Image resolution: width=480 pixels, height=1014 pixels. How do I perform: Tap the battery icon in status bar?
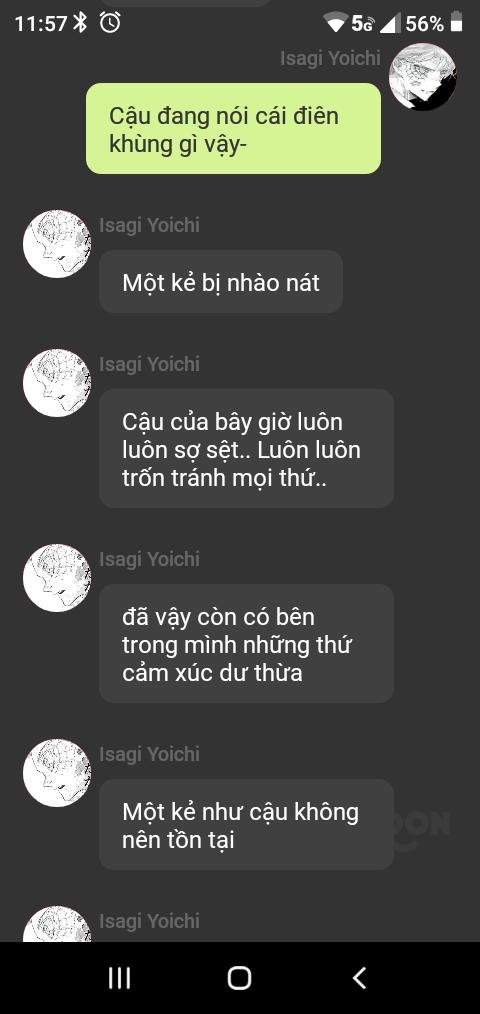pos(457,23)
